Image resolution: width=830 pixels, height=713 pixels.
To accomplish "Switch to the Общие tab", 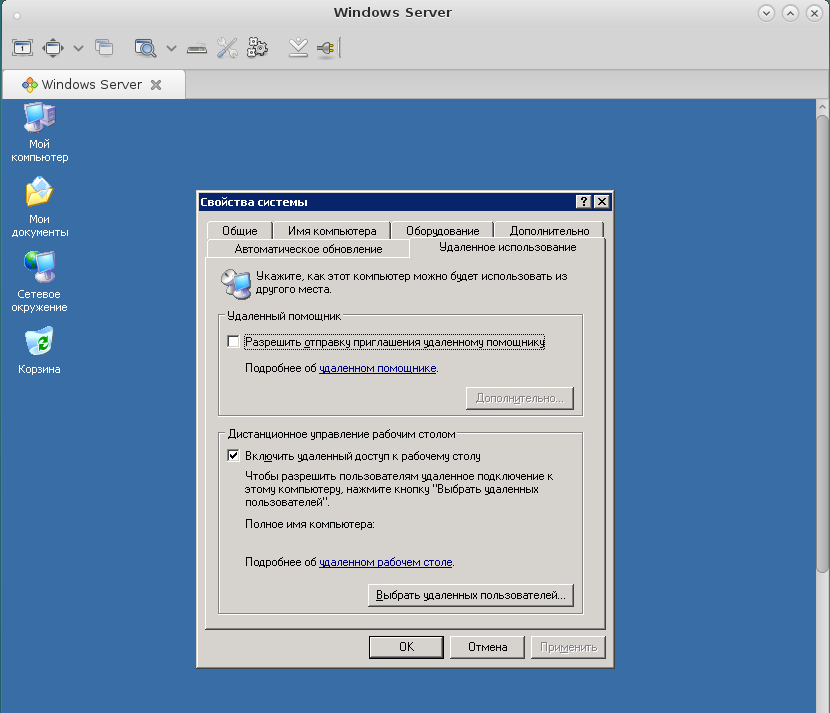I will coord(240,231).
